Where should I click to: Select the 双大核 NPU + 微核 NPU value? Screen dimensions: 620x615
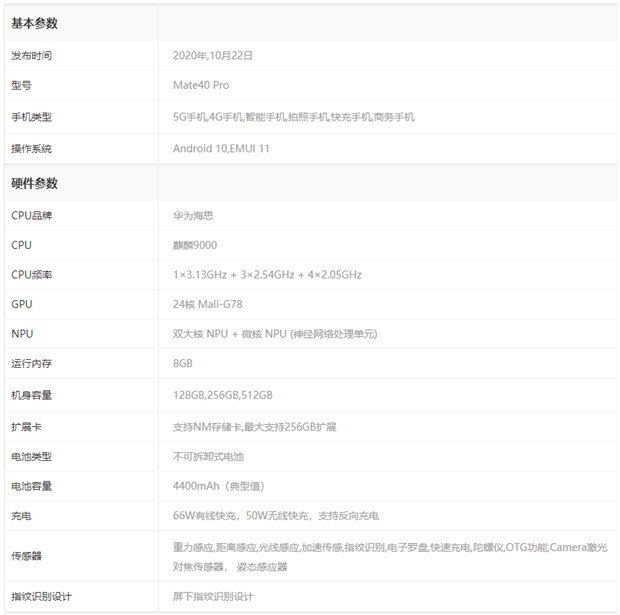[275, 334]
